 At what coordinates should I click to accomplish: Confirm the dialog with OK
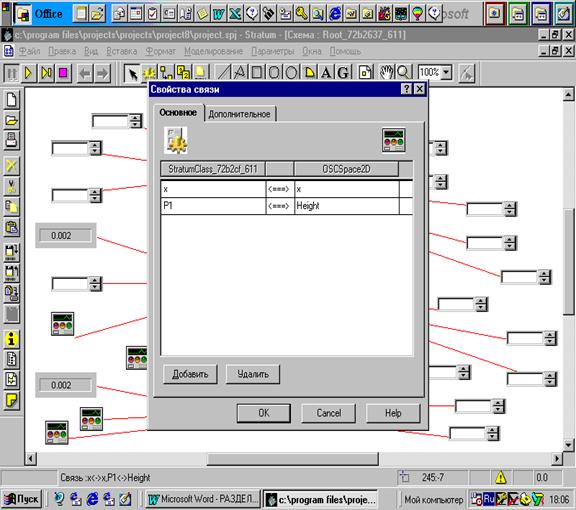(x=263, y=413)
